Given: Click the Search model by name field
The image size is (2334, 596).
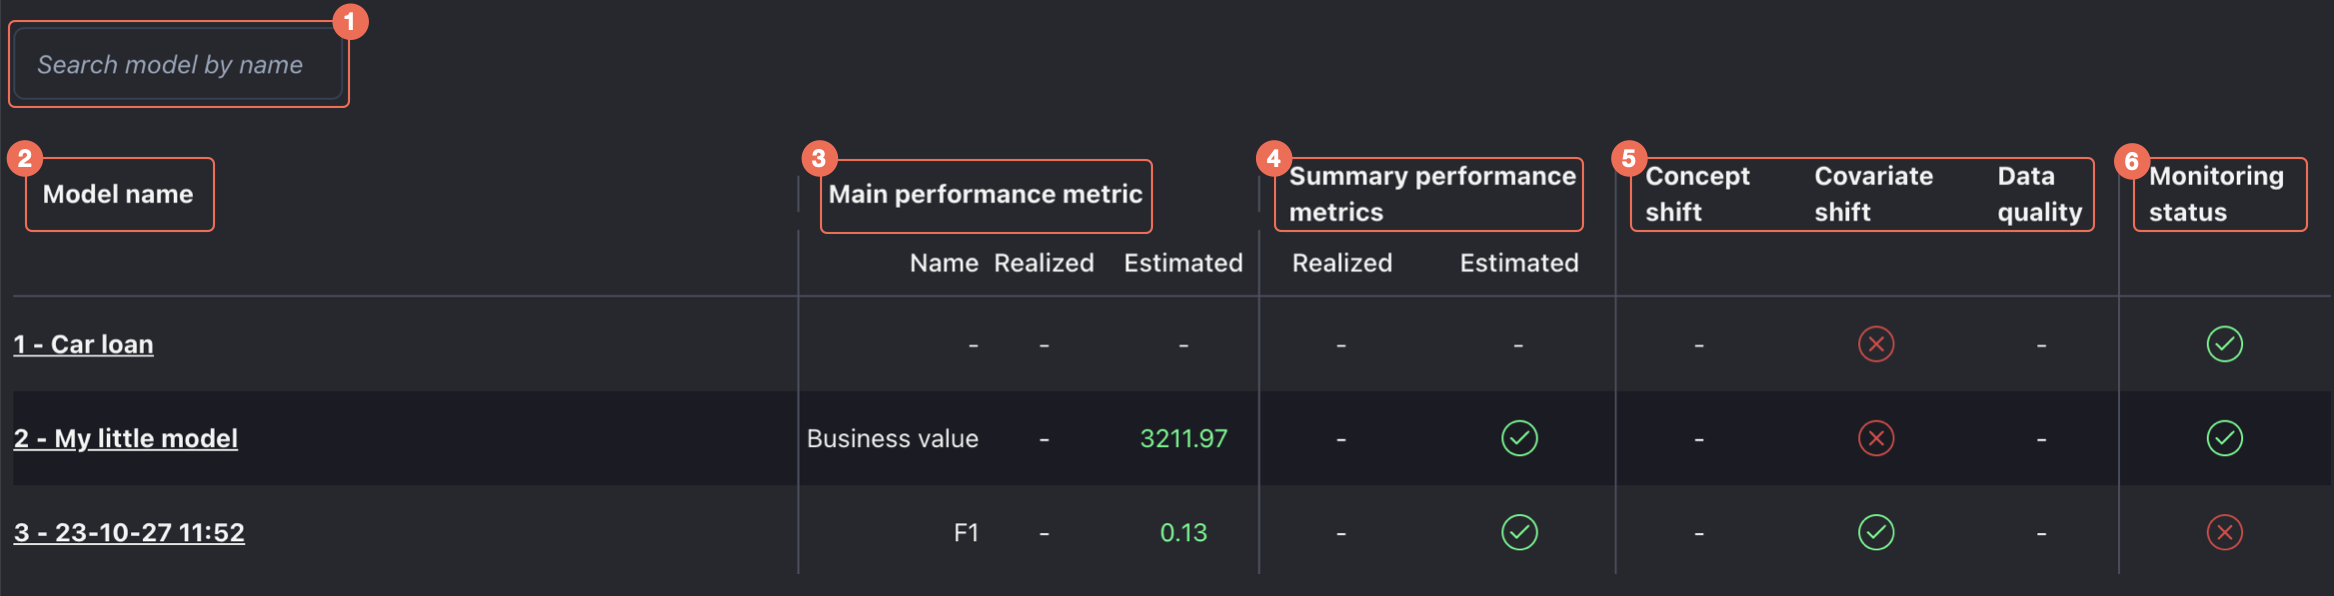Looking at the screenshot, I should click(178, 65).
